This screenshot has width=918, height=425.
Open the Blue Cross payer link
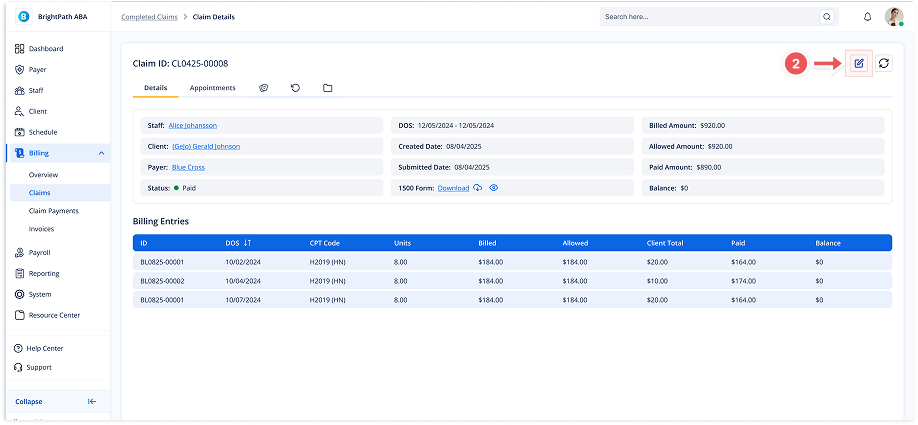click(188, 167)
